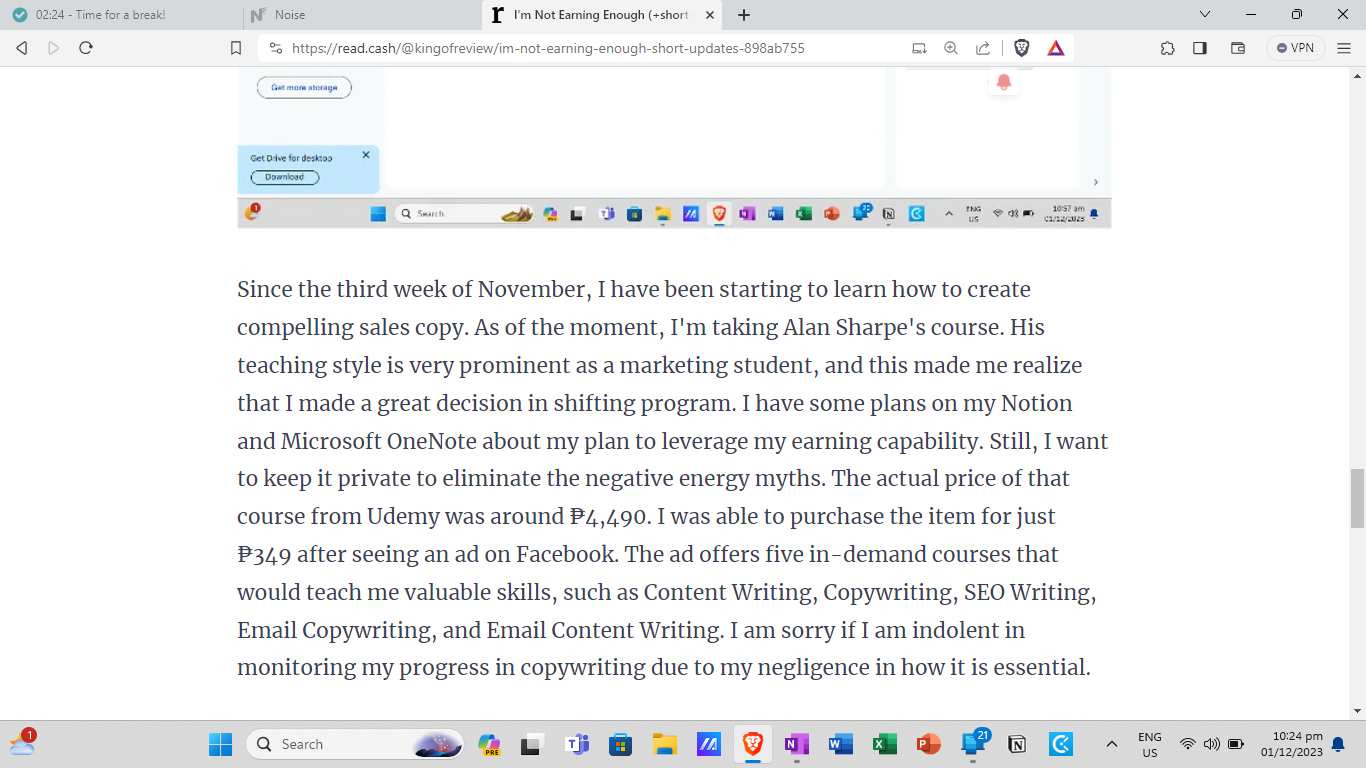
Task: Click the ENG US language indicator
Action: (x=1150, y=744)
